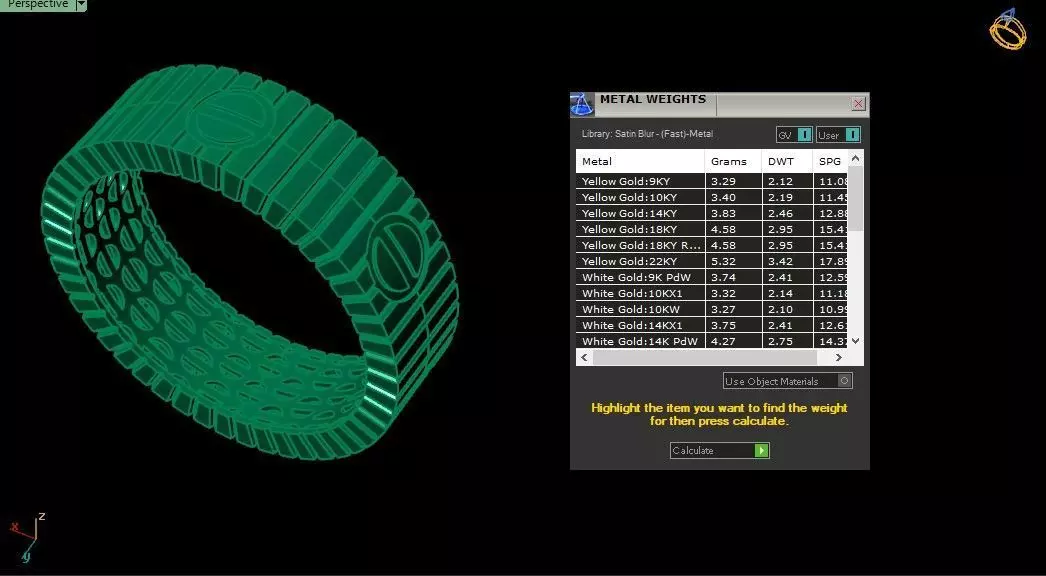The height and width of the screenshot is (576, 1046).
Task: Click the horizontal scroll-right arrow
Action: pyautogui.click(x=839, y=357)
